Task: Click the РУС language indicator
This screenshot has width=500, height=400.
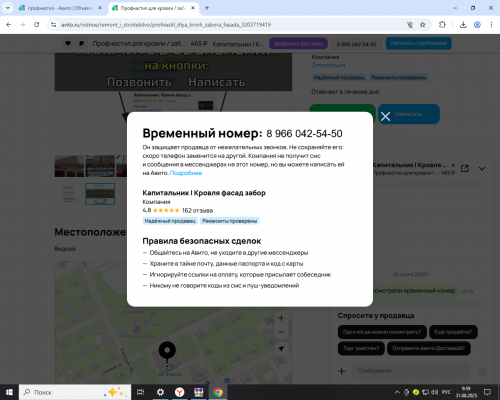Action: (446, 392)
